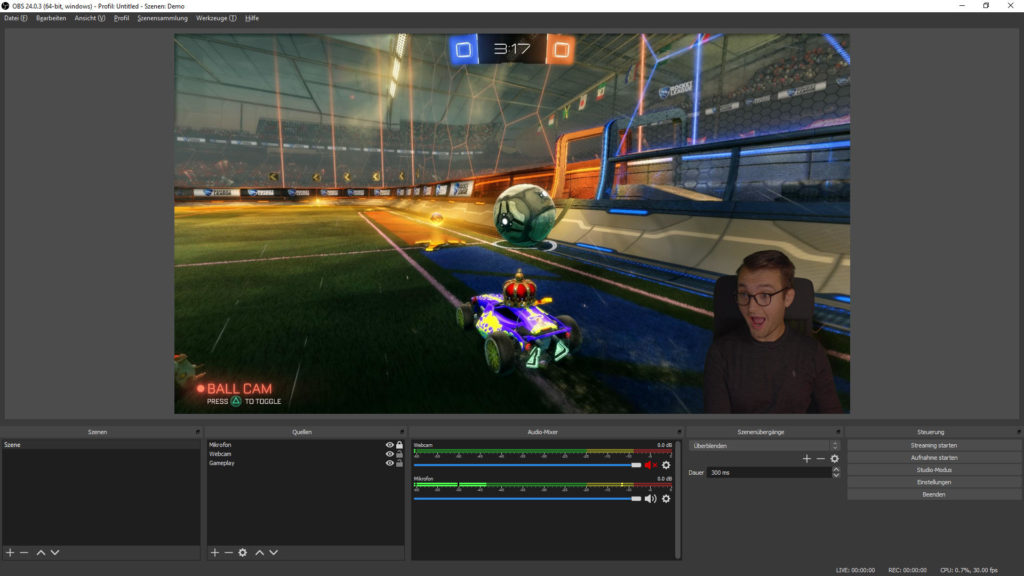
Task: Click the REC: 00:00:00 status text
Action: point(907,570)
